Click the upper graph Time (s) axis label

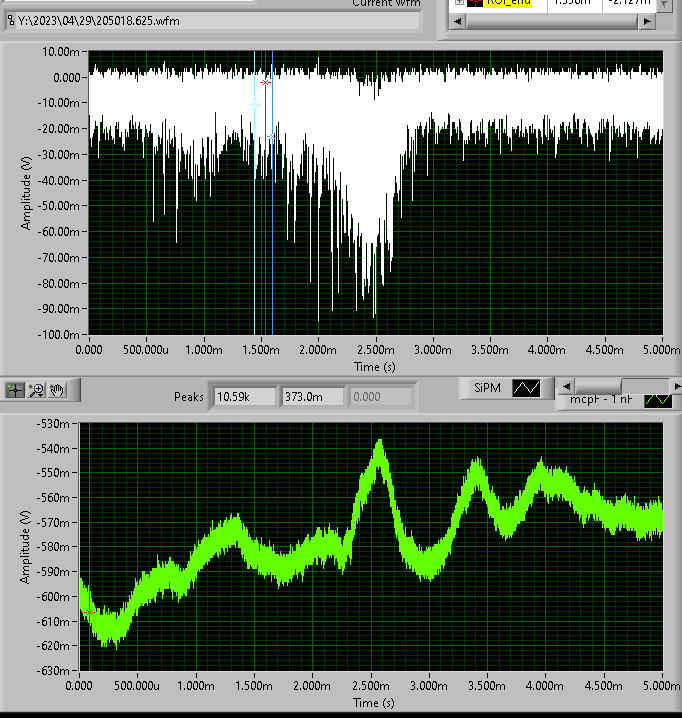(x=375, y=367)
